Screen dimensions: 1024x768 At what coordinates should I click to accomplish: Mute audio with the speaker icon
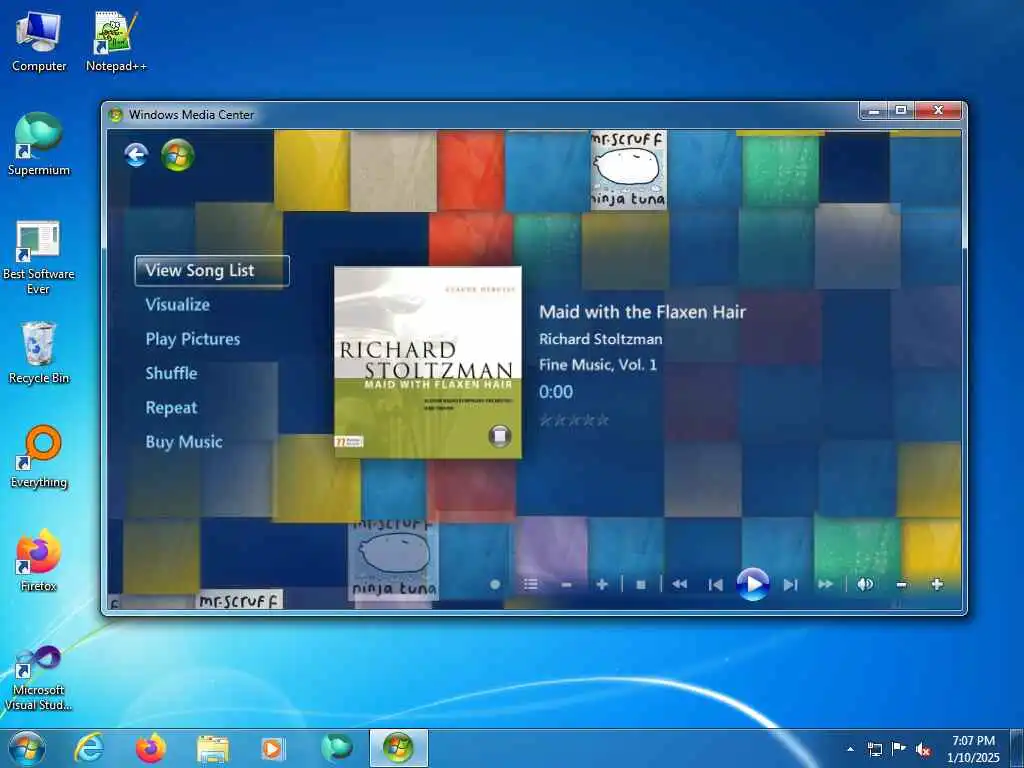pos(865,584)
